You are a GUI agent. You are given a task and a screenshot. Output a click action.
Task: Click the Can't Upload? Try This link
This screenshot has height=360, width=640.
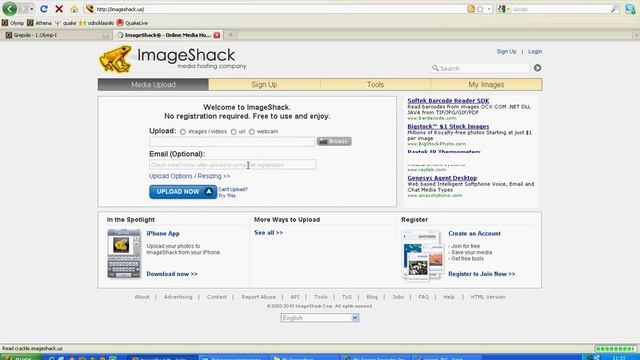(x=233, y=192)
